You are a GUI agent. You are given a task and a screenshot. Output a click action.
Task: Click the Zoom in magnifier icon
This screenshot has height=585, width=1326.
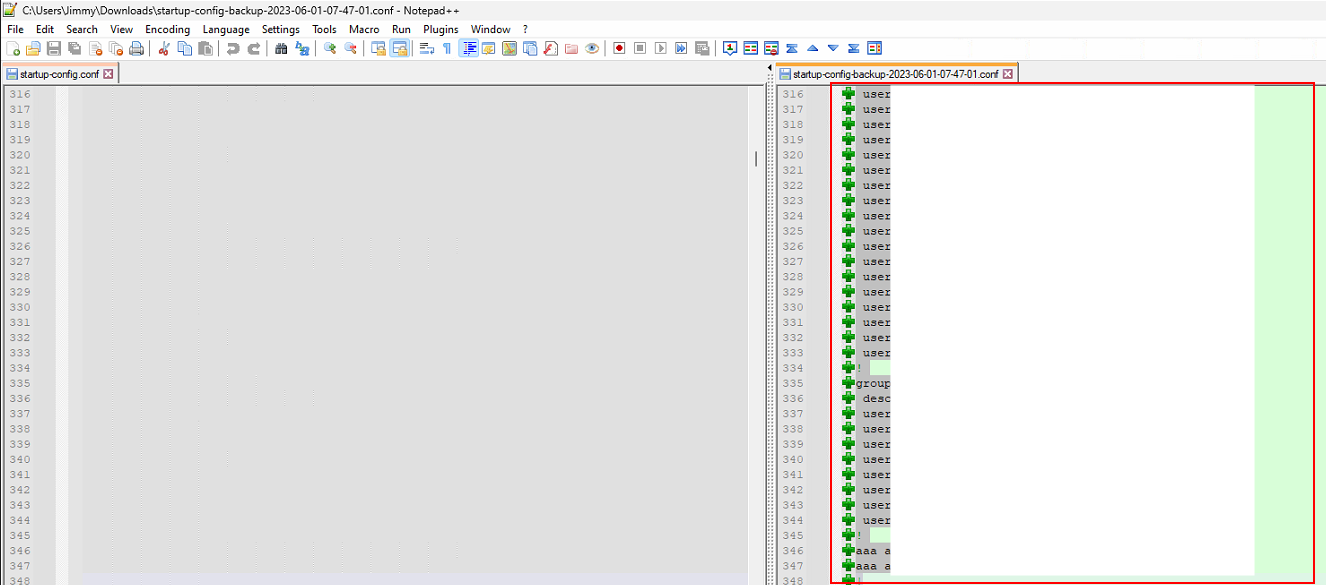329,48
